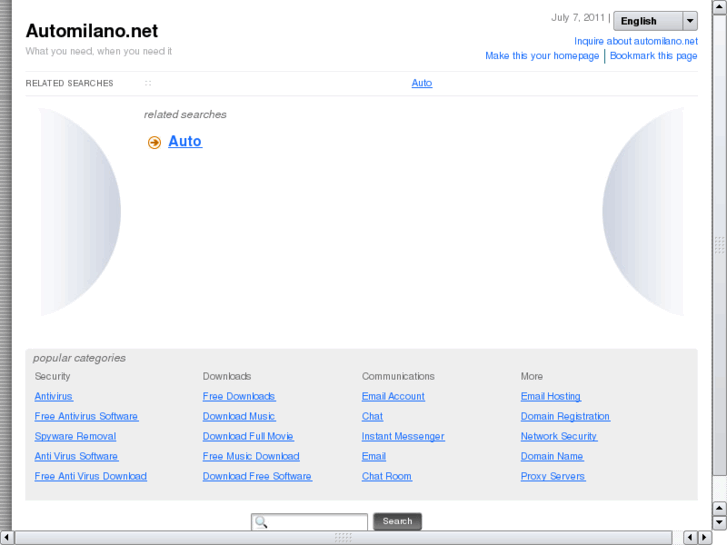The width and height of the screenshot is (727, 545).
Task: Click the orange arrow icon beside Auto
Action: (x=154, y=142)
